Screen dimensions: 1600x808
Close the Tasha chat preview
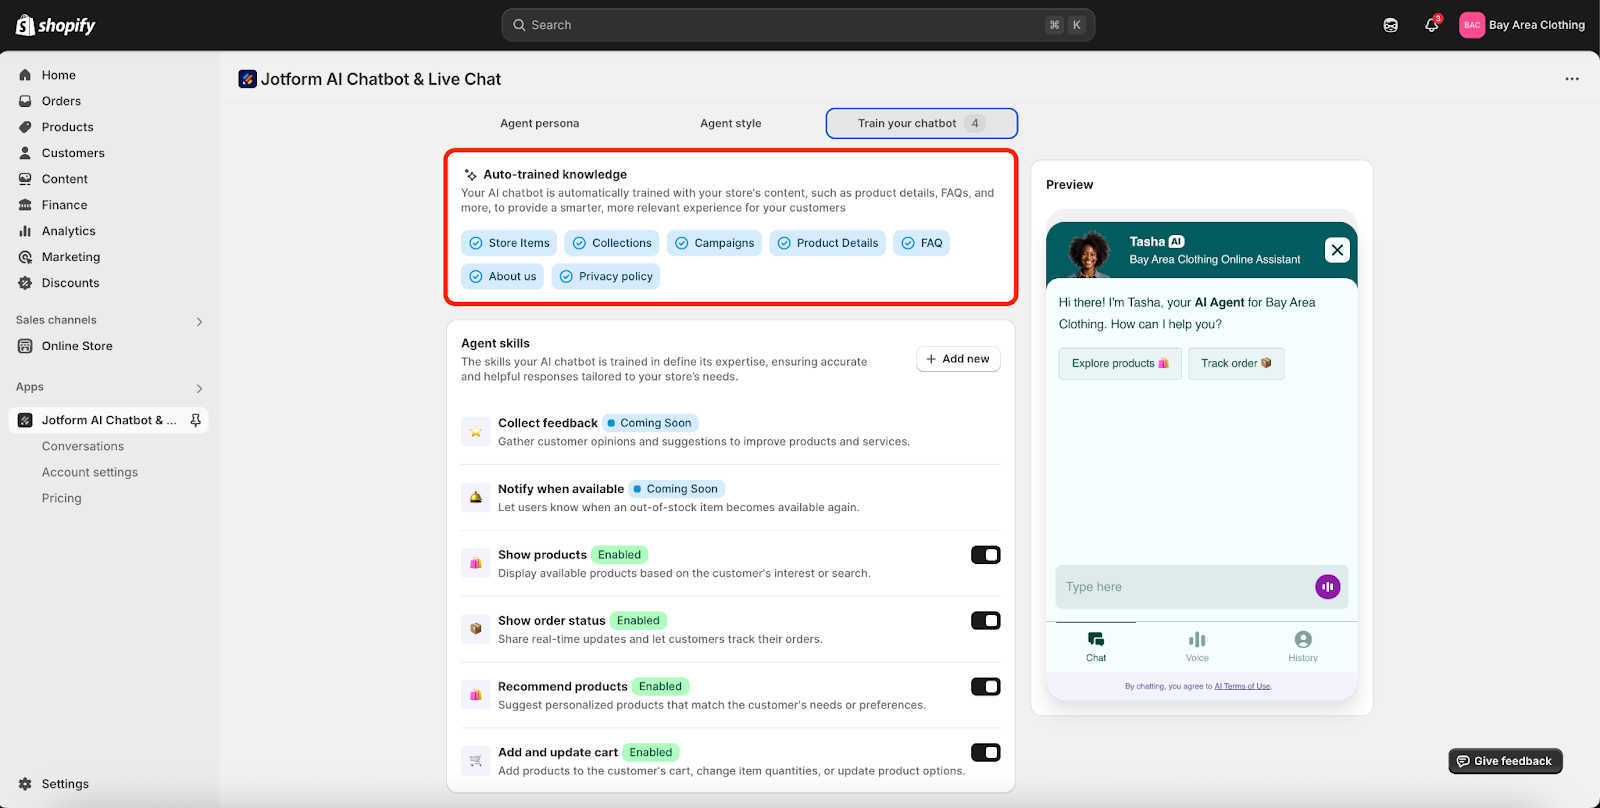click(1337, 250)
